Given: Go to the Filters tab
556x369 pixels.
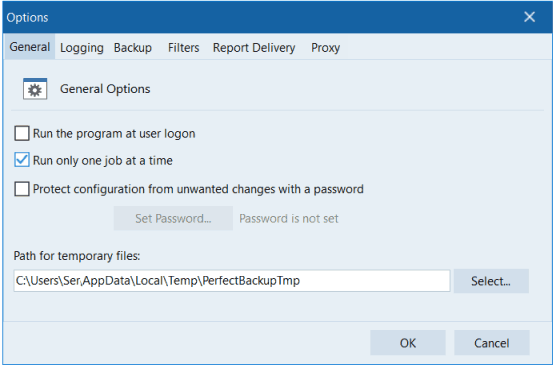Looking at the screenshot, I should [x=183, y=47].
